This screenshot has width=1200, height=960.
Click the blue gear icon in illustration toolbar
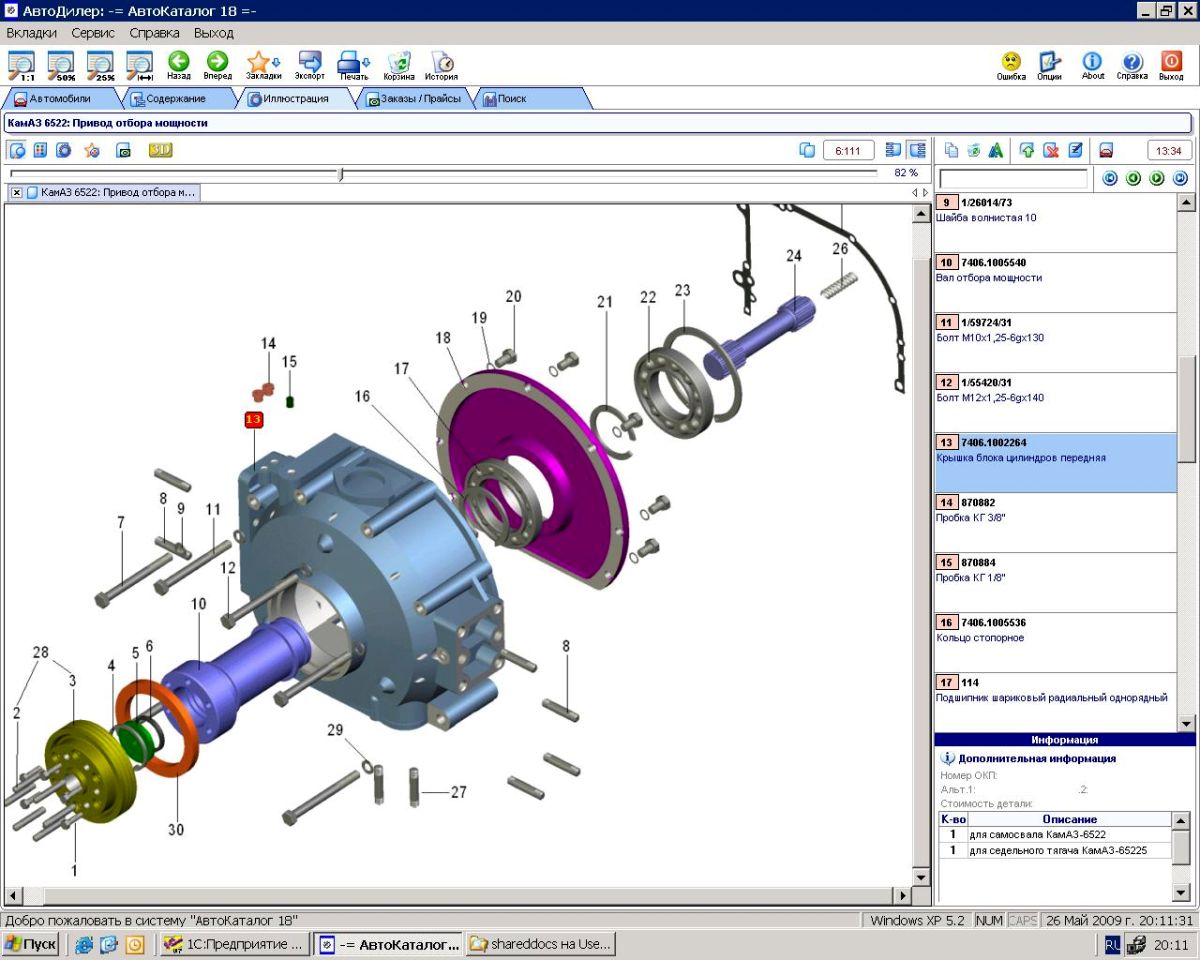[x=64, y=151]
